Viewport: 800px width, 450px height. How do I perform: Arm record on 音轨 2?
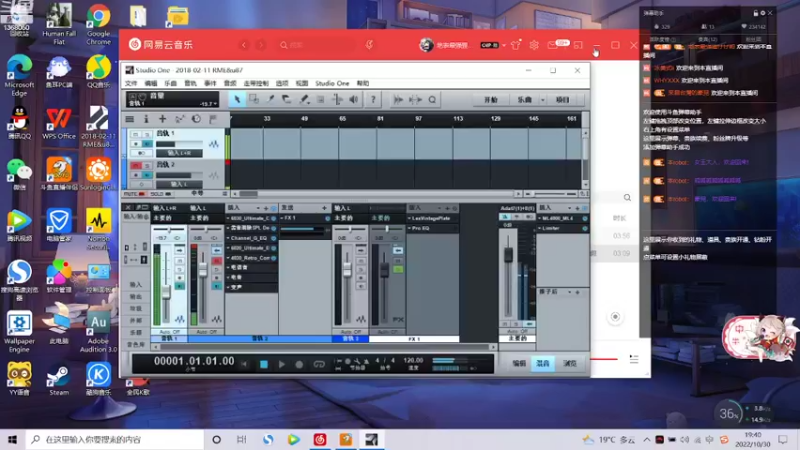[136, 175]
